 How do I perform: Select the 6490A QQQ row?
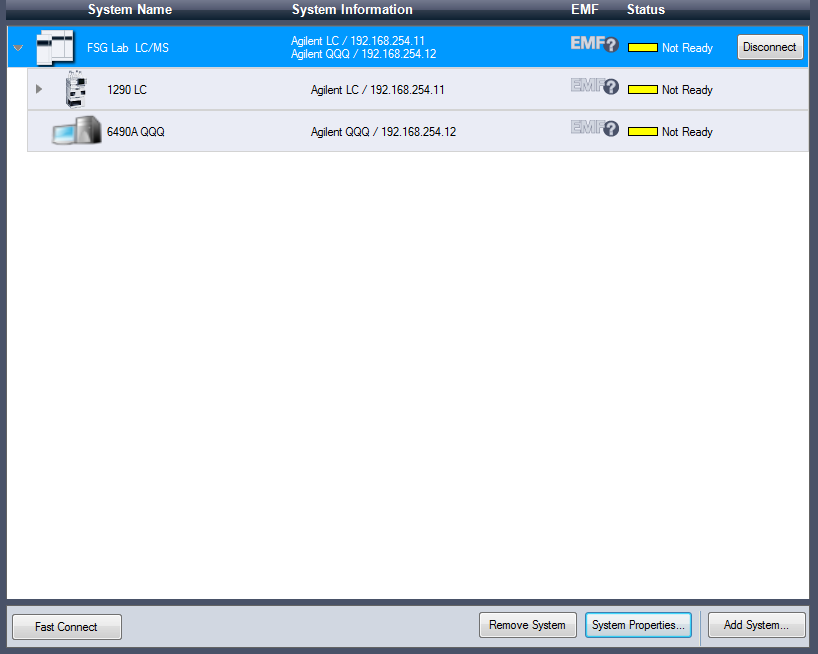click(x=136, y=132)
